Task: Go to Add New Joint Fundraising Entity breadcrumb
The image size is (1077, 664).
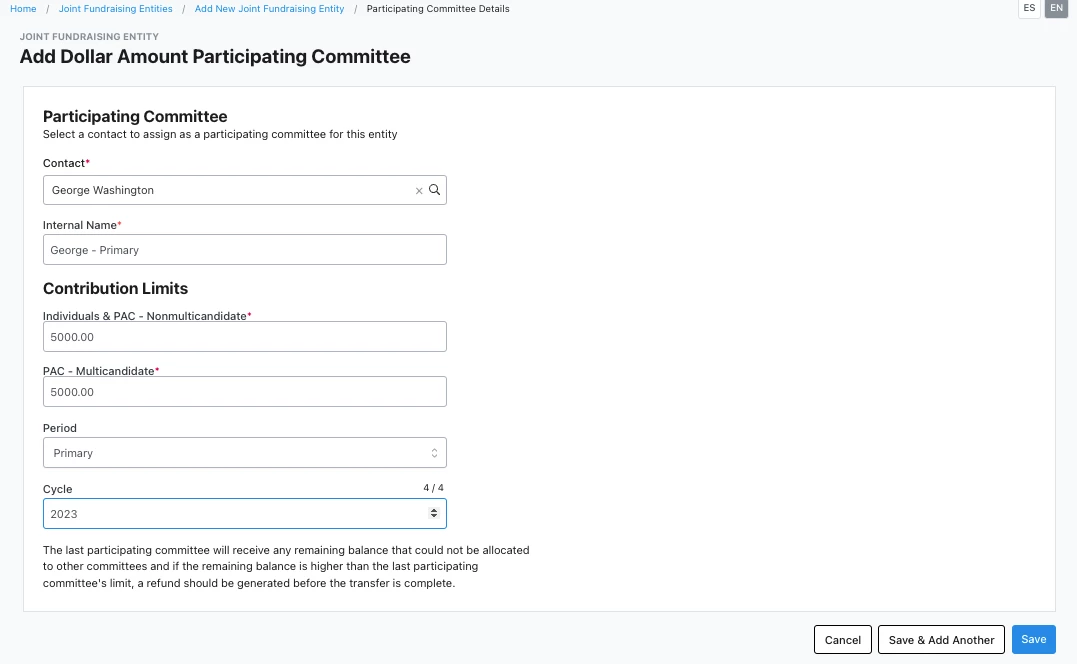Action: 269,8
